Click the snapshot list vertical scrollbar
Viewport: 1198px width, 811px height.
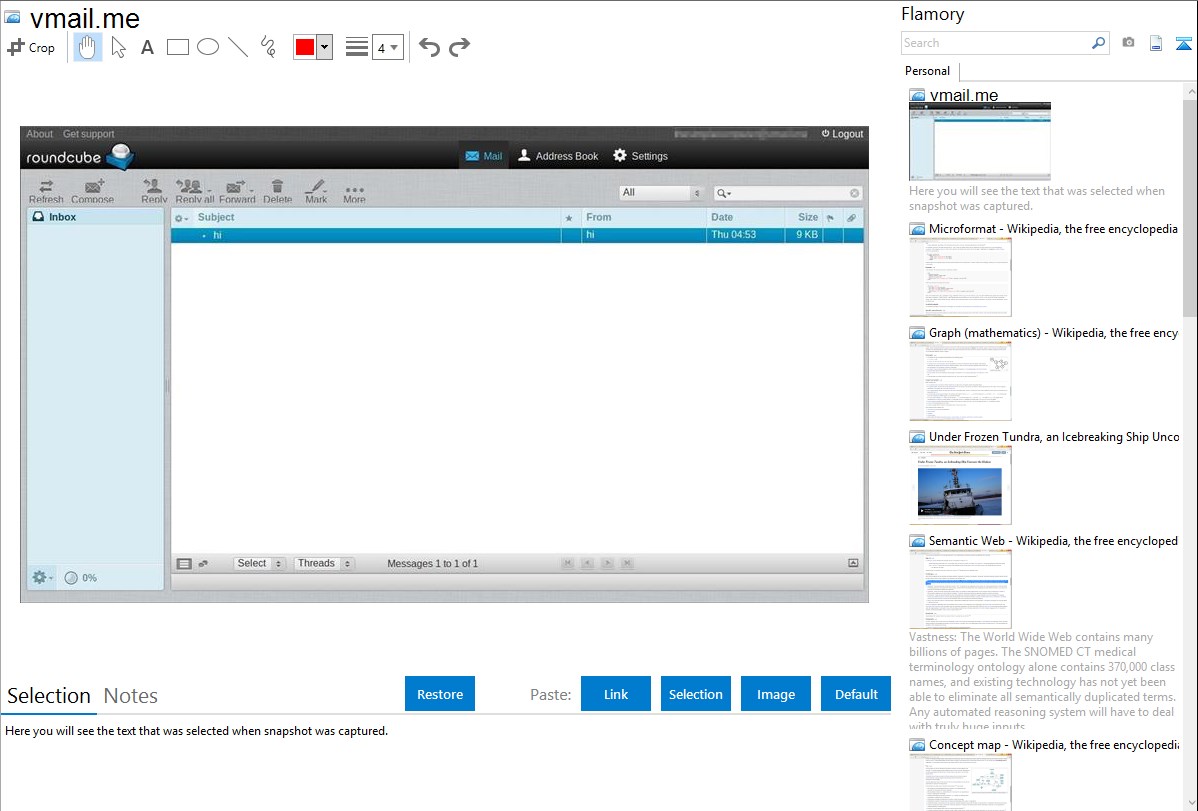pyautogui.click(x=1190, y=207)
